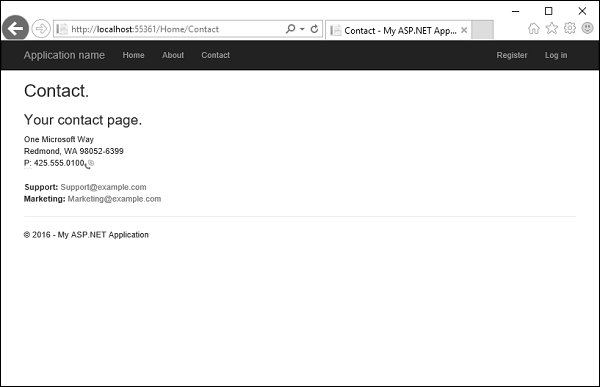Expand the address bar autocomplete dropdown arrow
The height and width of the screenshot is (387, 600).
coord(302,29)
